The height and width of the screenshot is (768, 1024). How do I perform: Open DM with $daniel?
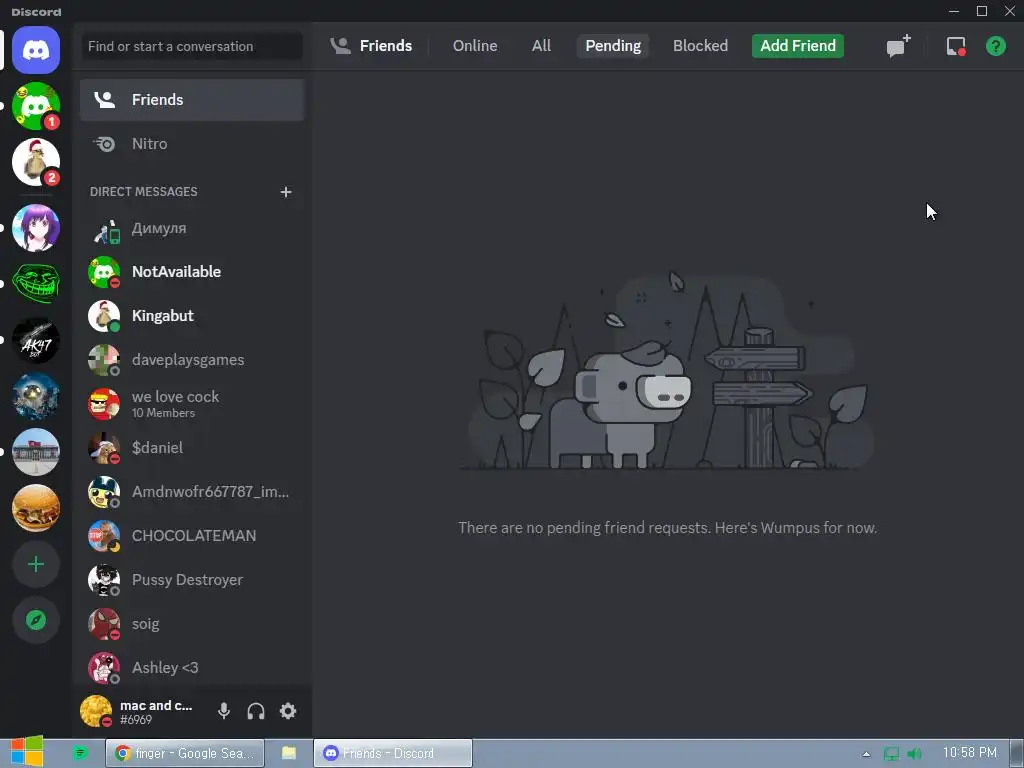tap(192, 448)
